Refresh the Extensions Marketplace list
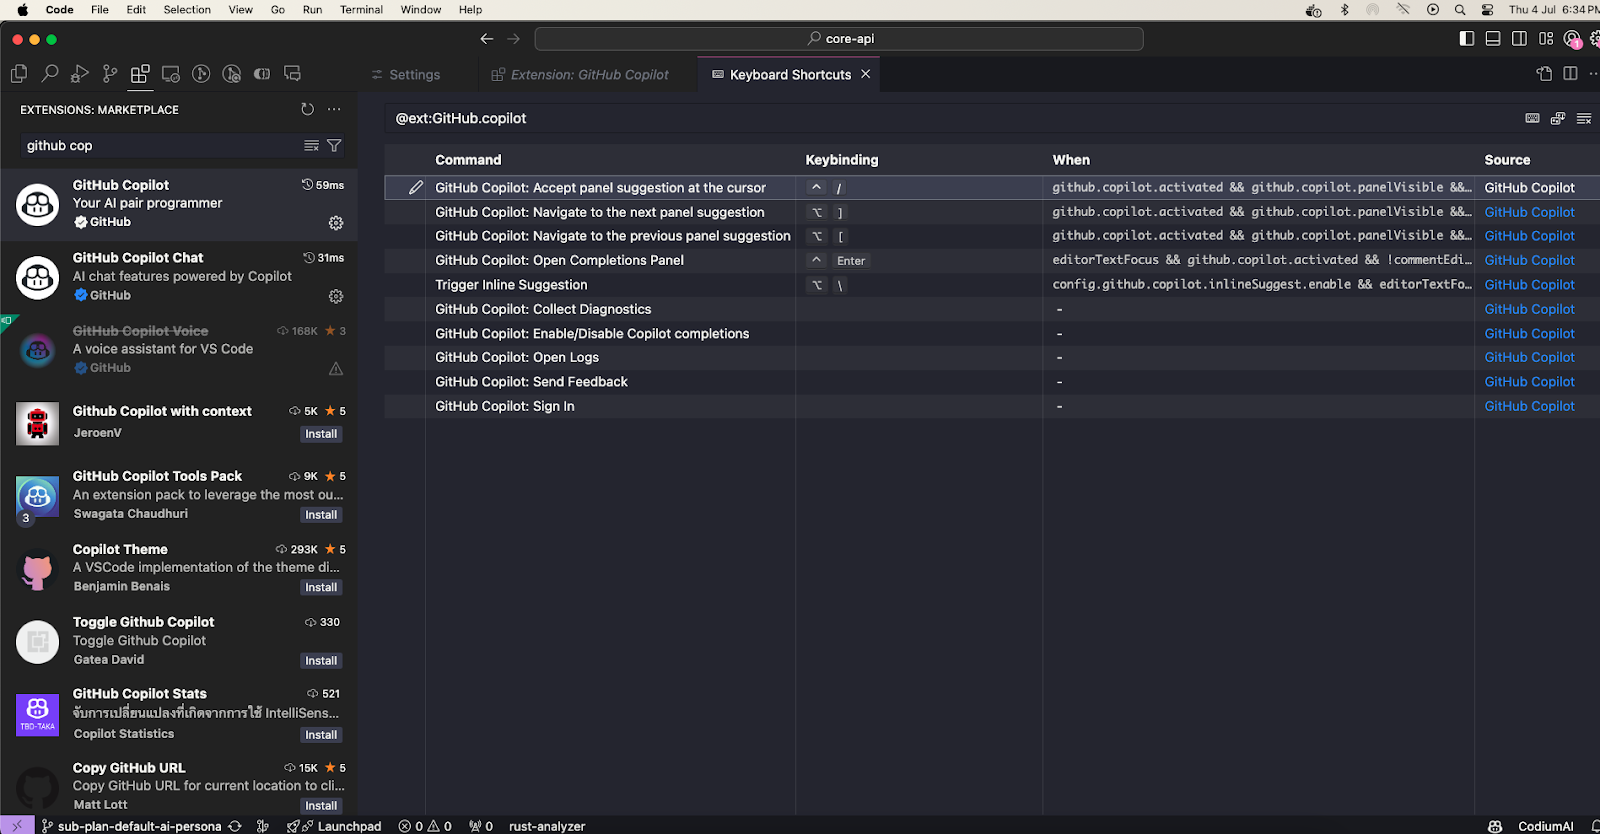This screenshot has width=1600, height=834. point(307,109)
